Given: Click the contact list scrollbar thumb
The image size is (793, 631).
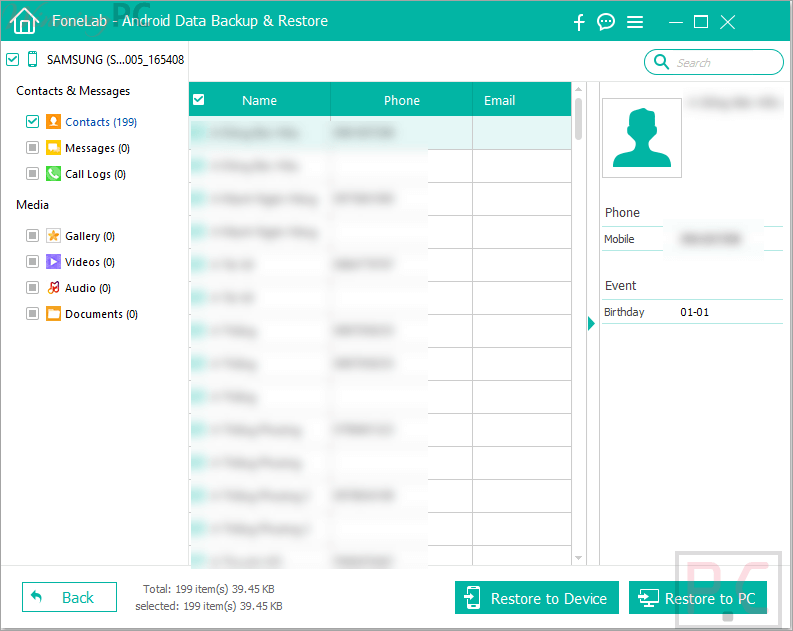Looking at the screenshot, I should 579,118.
